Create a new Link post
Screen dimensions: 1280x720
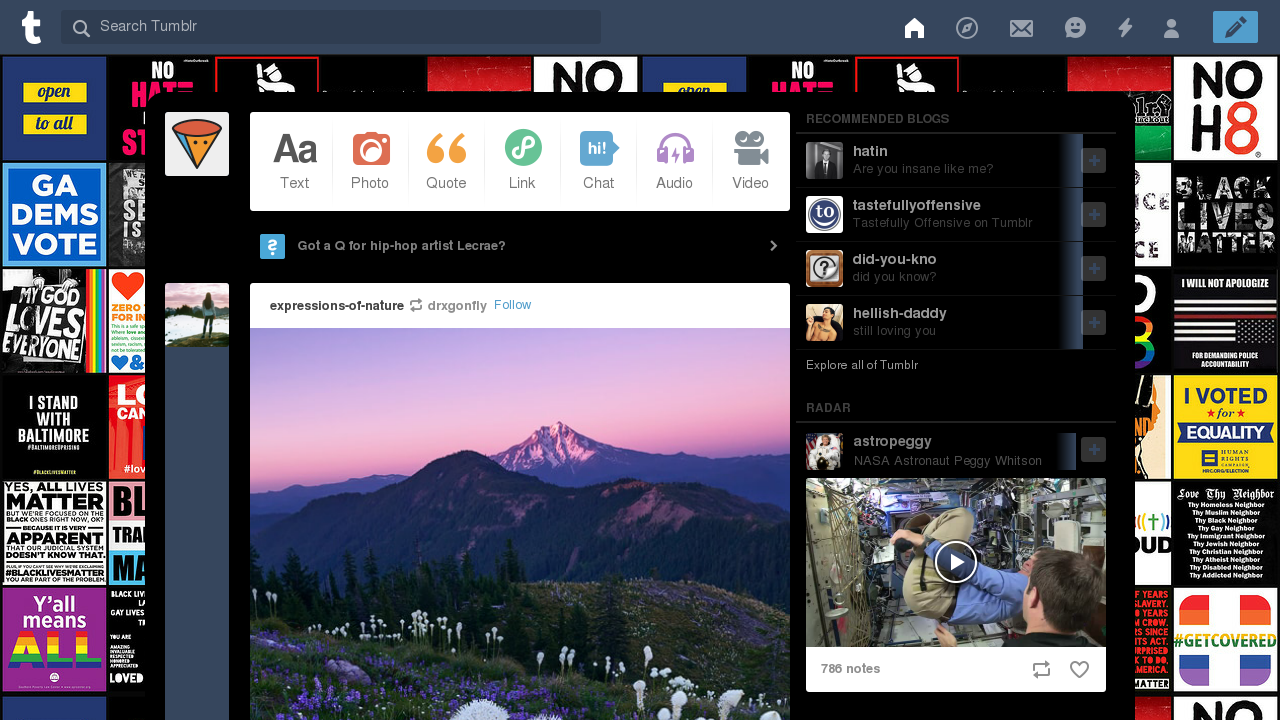tap(522, 161)
